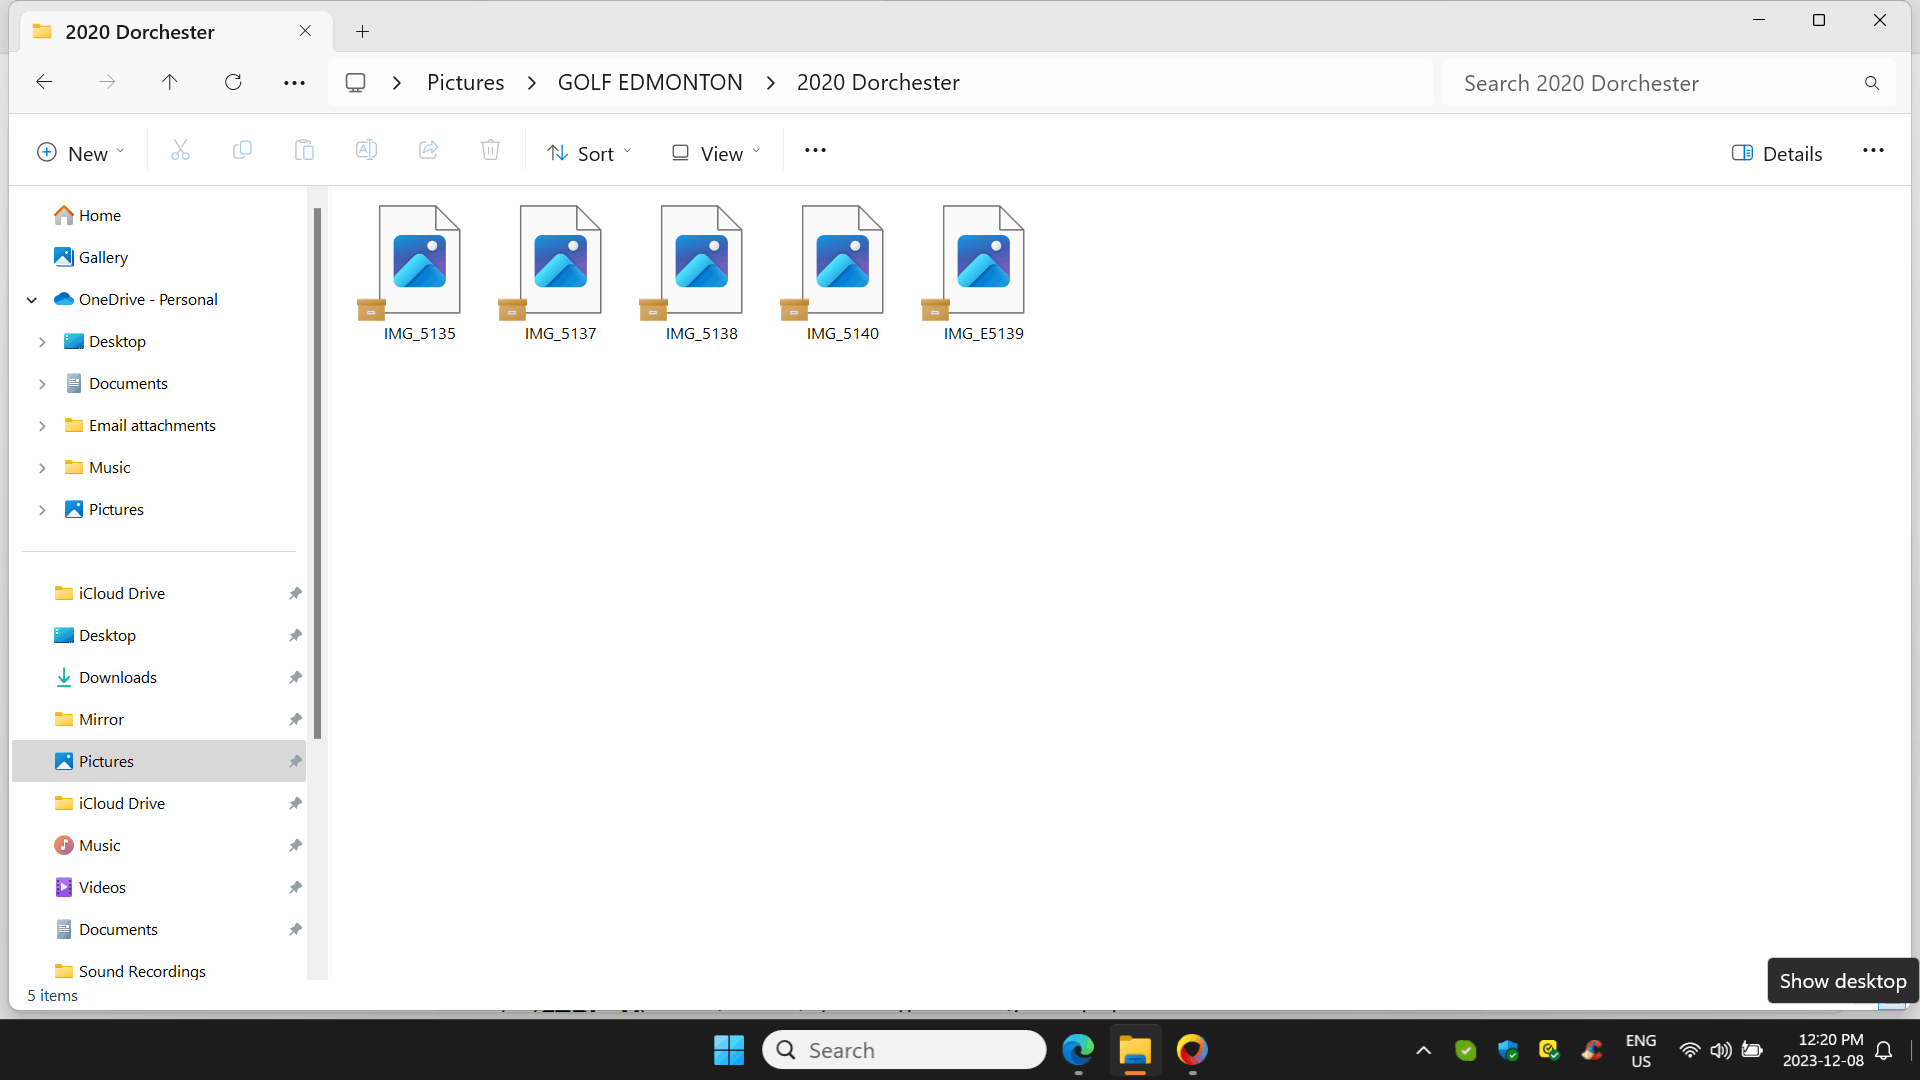Expand the Documents folder under OneDrive

42,384
